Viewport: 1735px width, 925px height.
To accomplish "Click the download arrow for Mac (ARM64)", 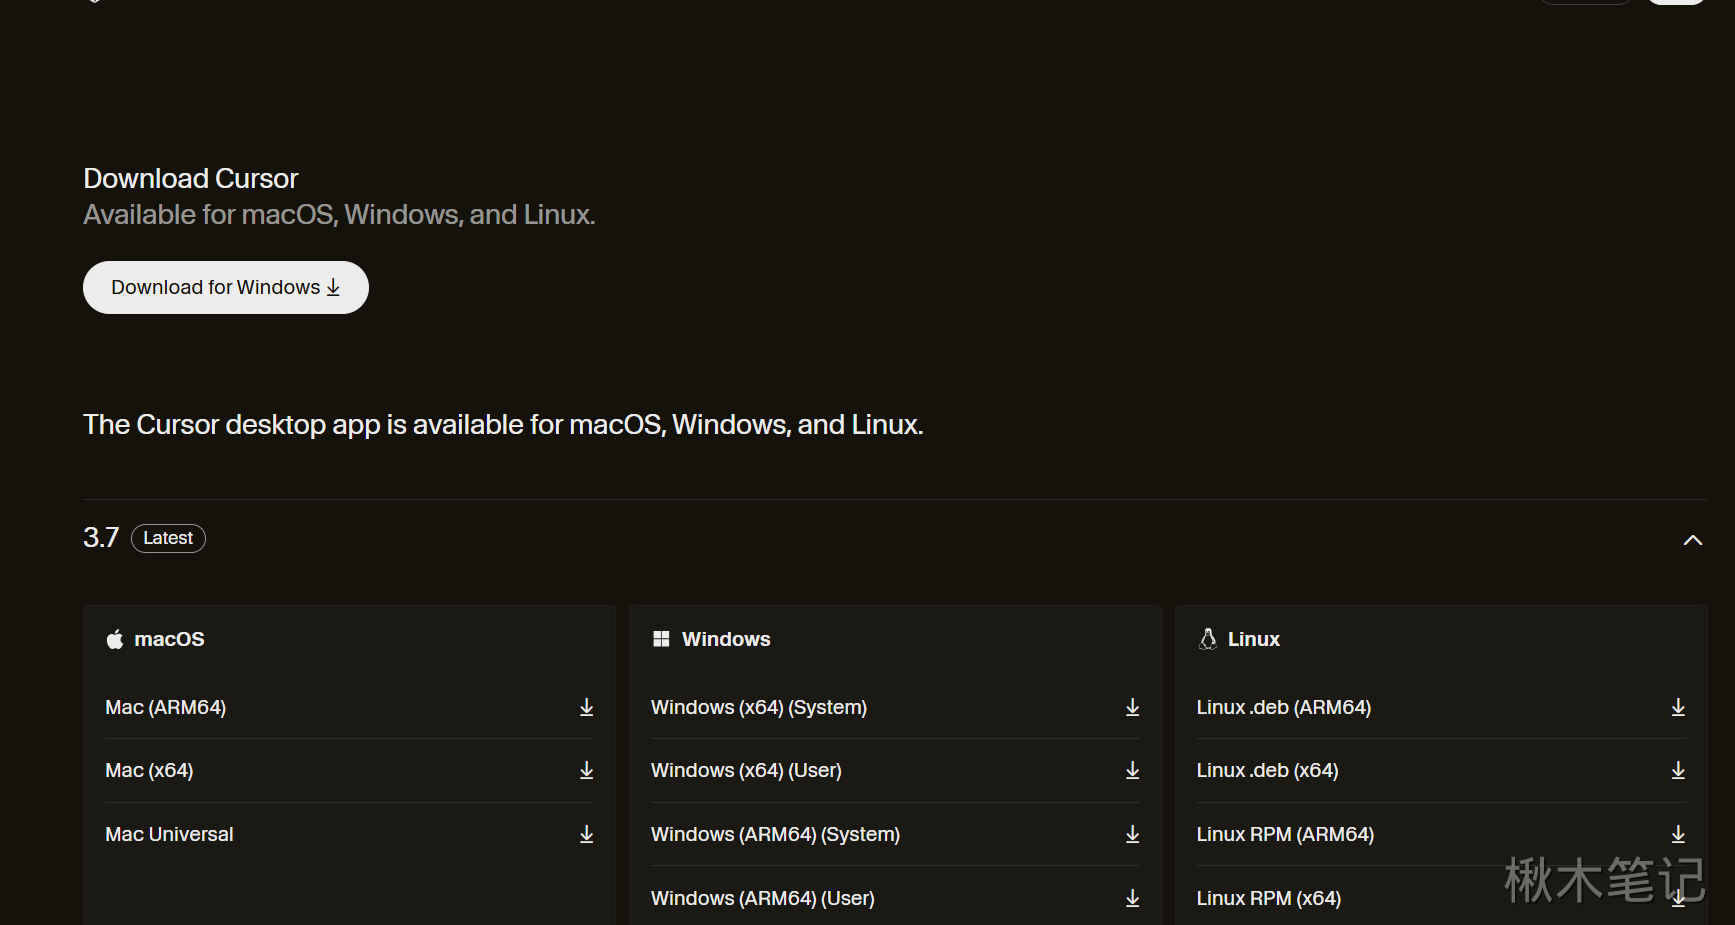I will tap(587, 708).
